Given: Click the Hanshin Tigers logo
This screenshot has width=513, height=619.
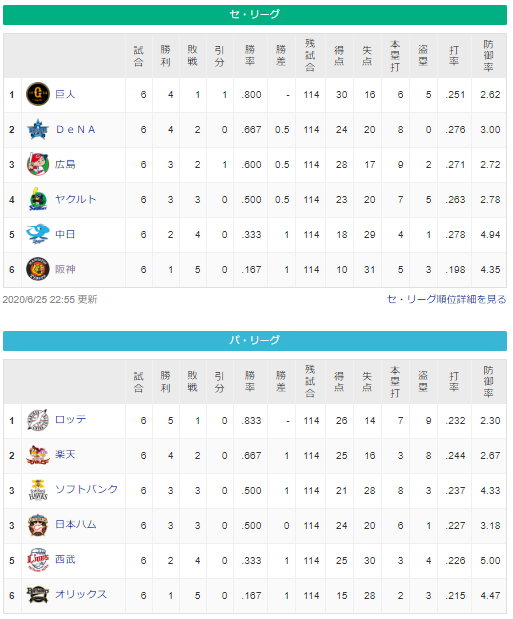Looking at the screenshot, I should [x=38, y=269].
